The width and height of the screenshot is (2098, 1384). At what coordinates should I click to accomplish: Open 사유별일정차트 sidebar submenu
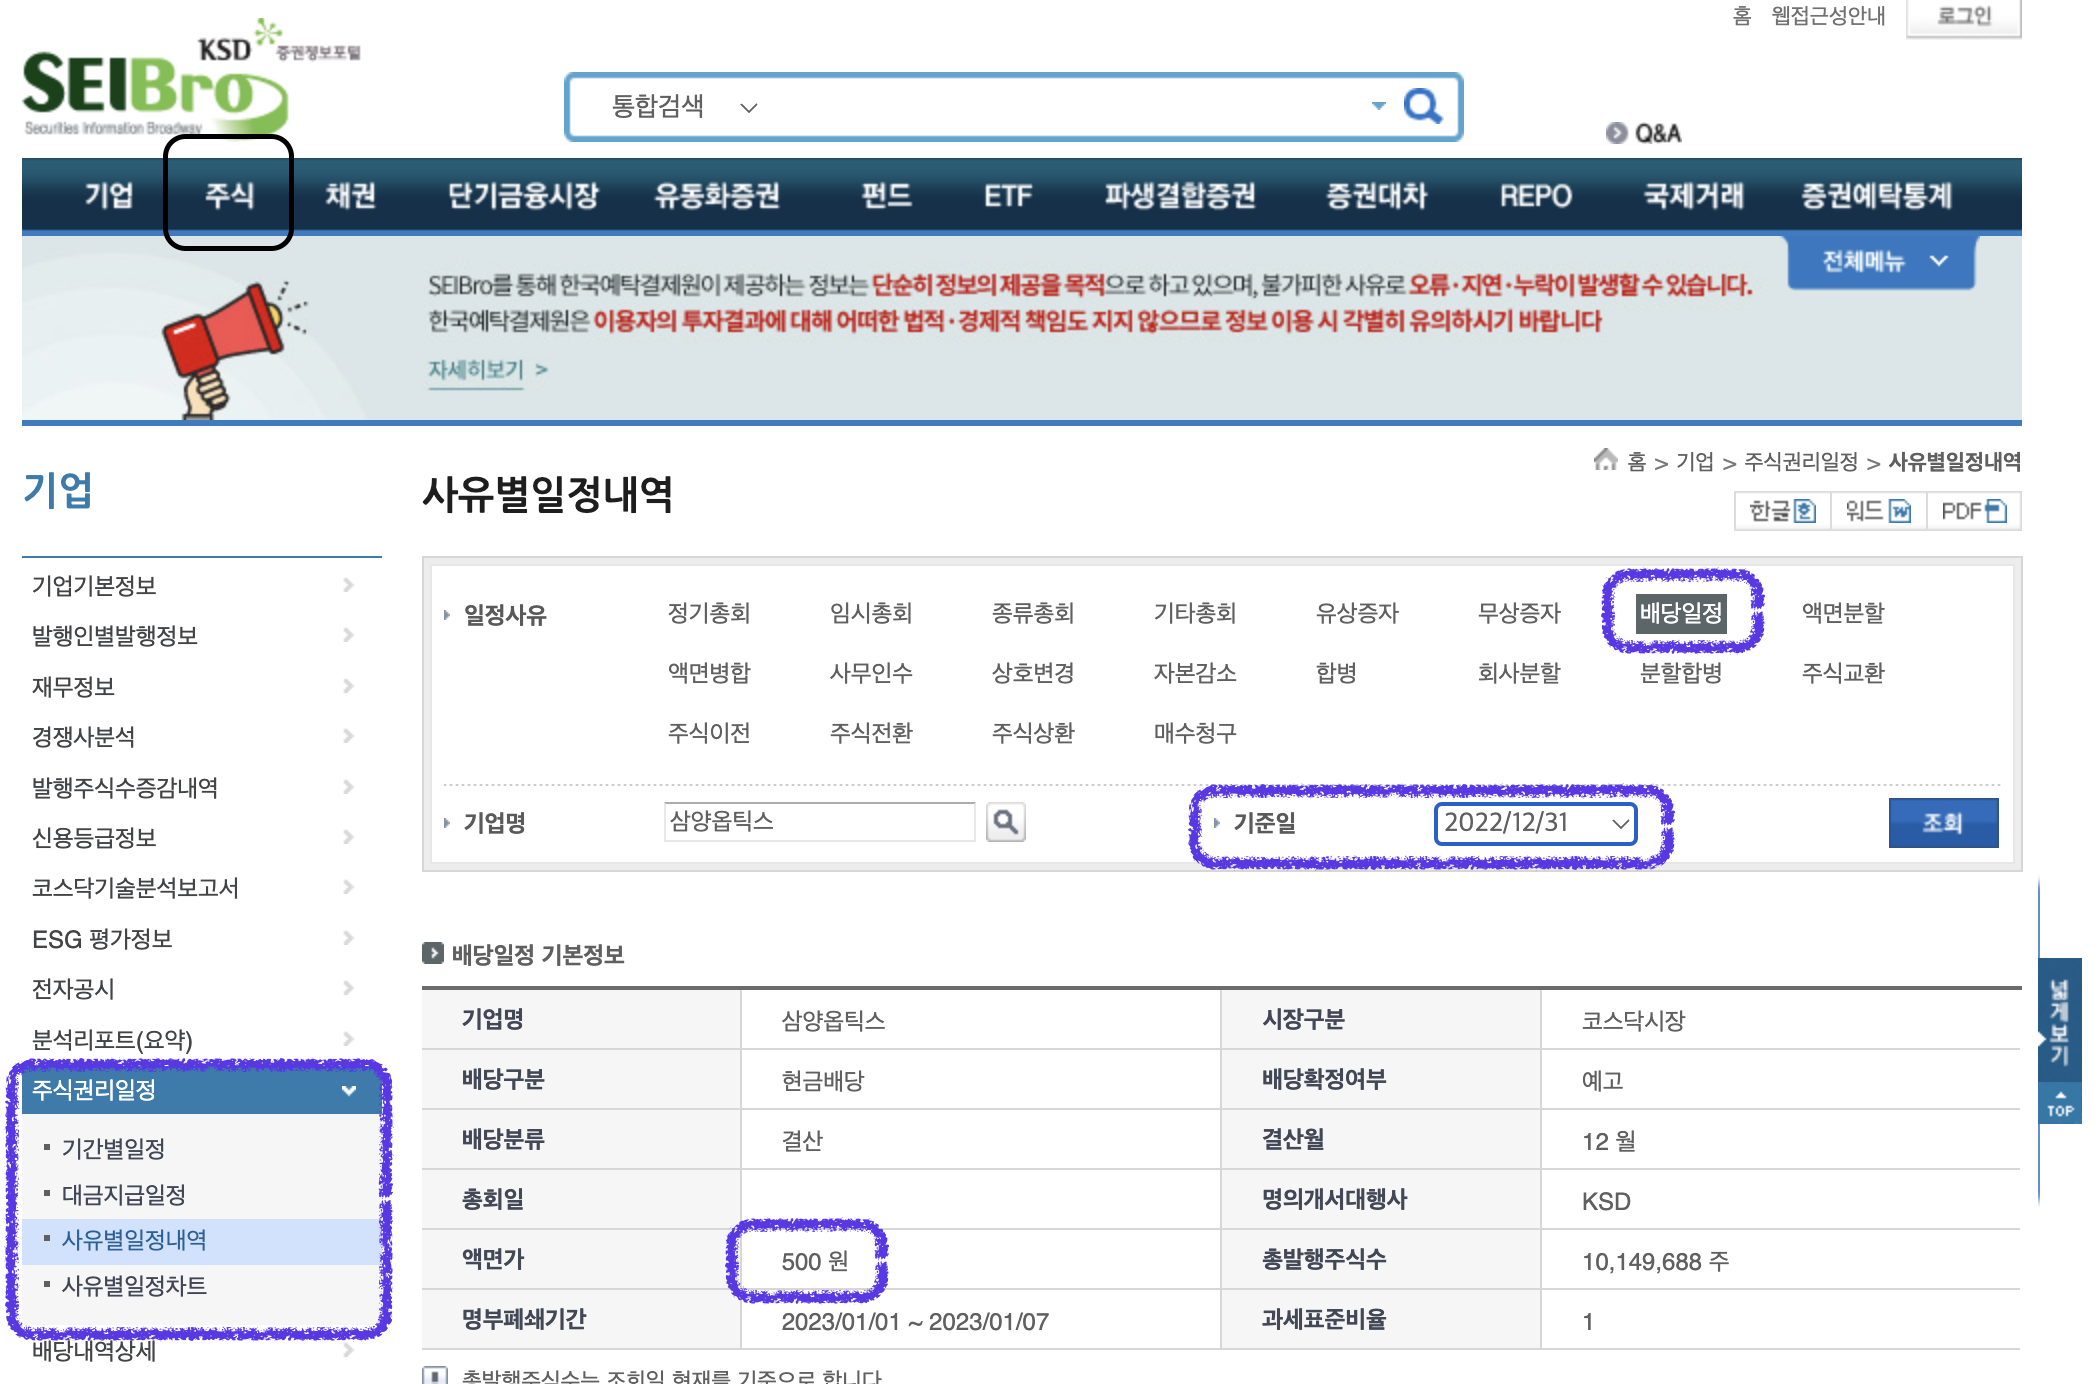134,1285
